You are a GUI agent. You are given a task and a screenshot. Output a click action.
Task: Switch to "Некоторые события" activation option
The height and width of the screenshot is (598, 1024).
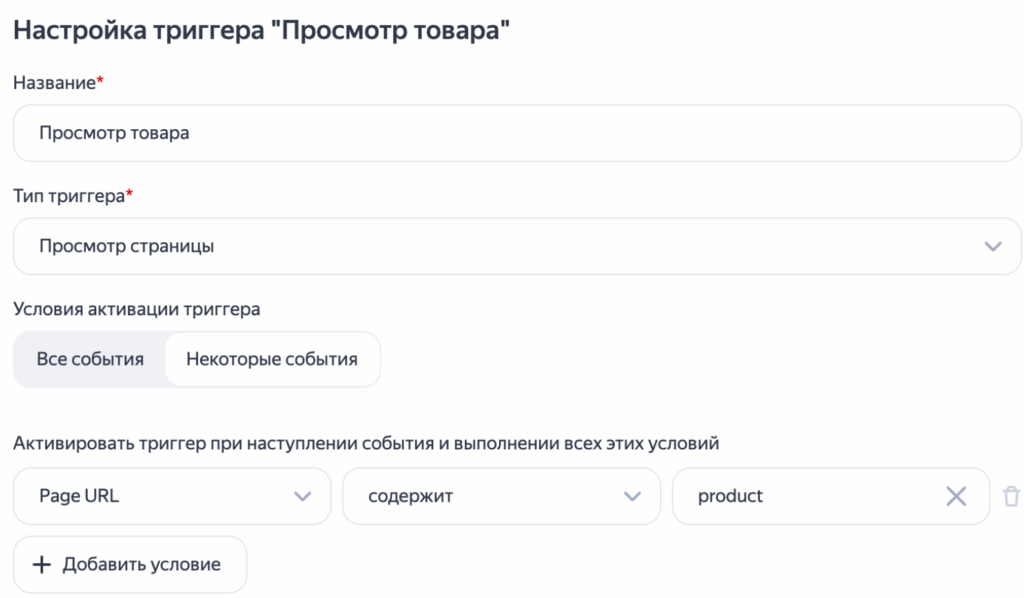coord(272,358)
